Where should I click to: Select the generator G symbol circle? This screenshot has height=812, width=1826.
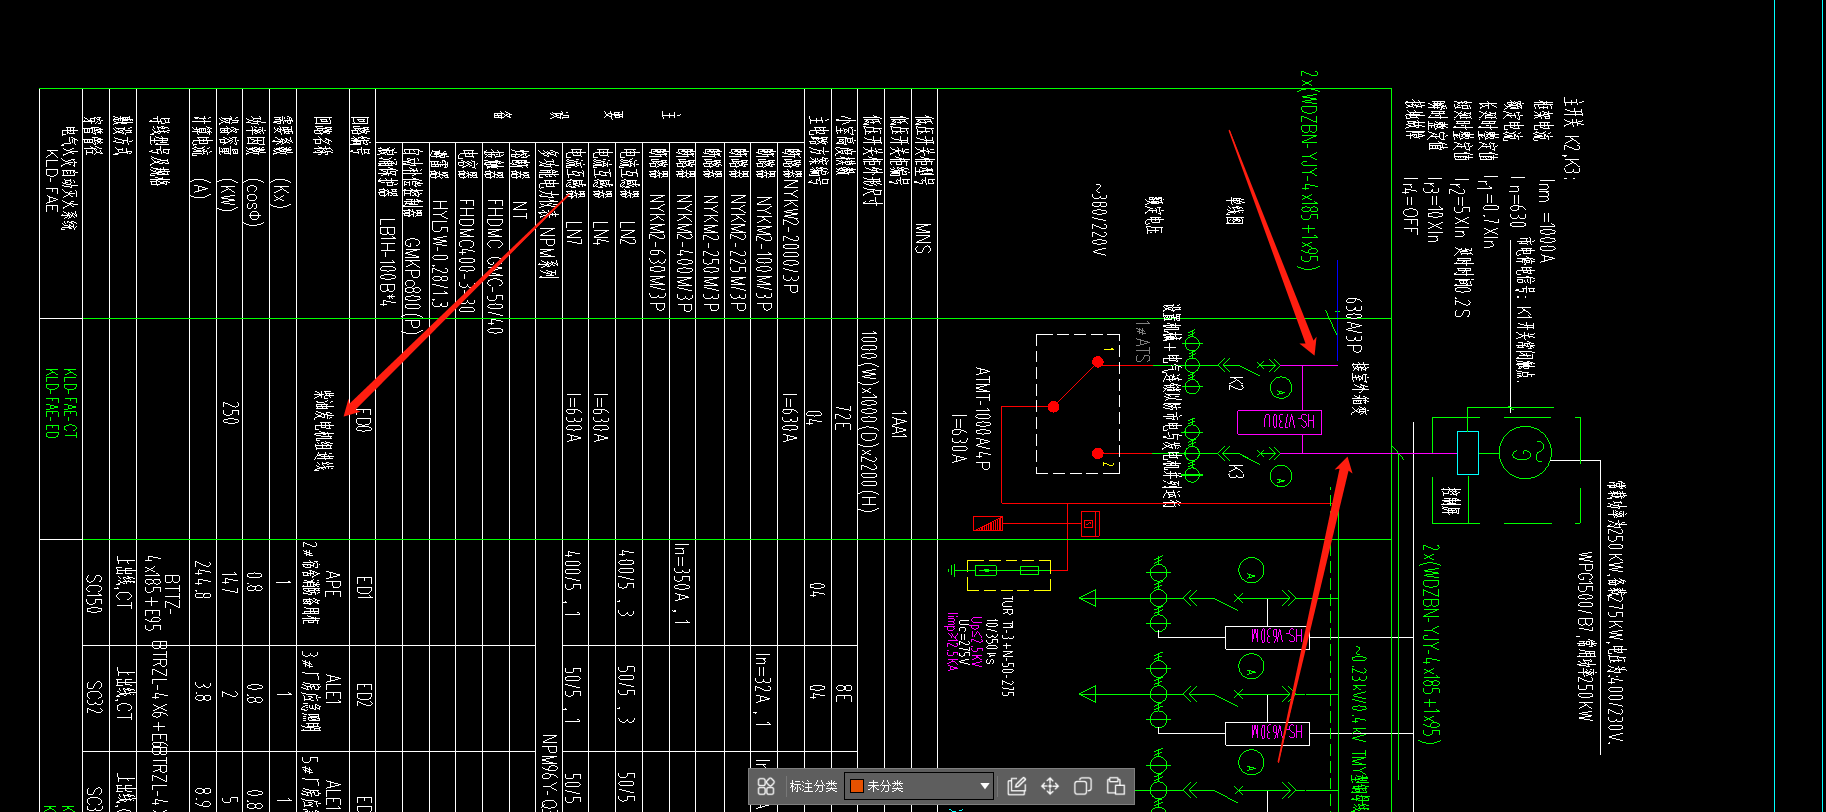1524,452
